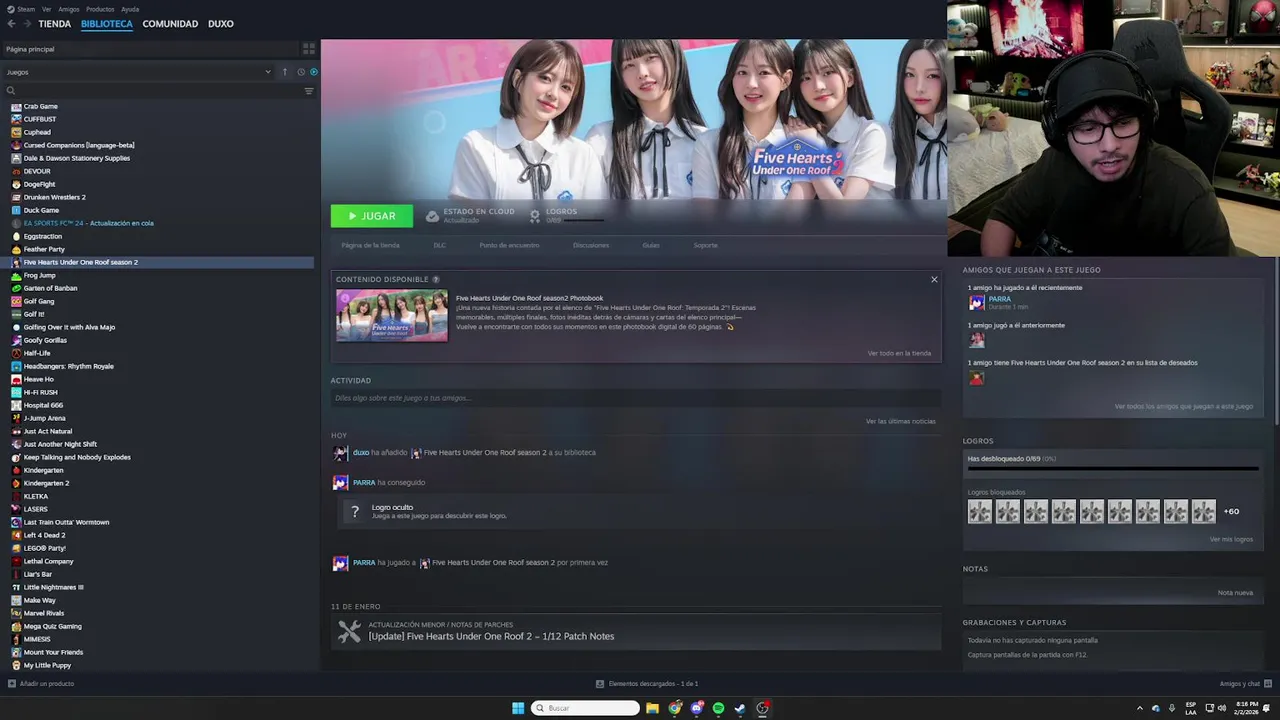Image resolution: width=1280 pixels, height=720 pixels.
Task: Click Ver todos los amigos link
Action: [x=1184, y=406]
